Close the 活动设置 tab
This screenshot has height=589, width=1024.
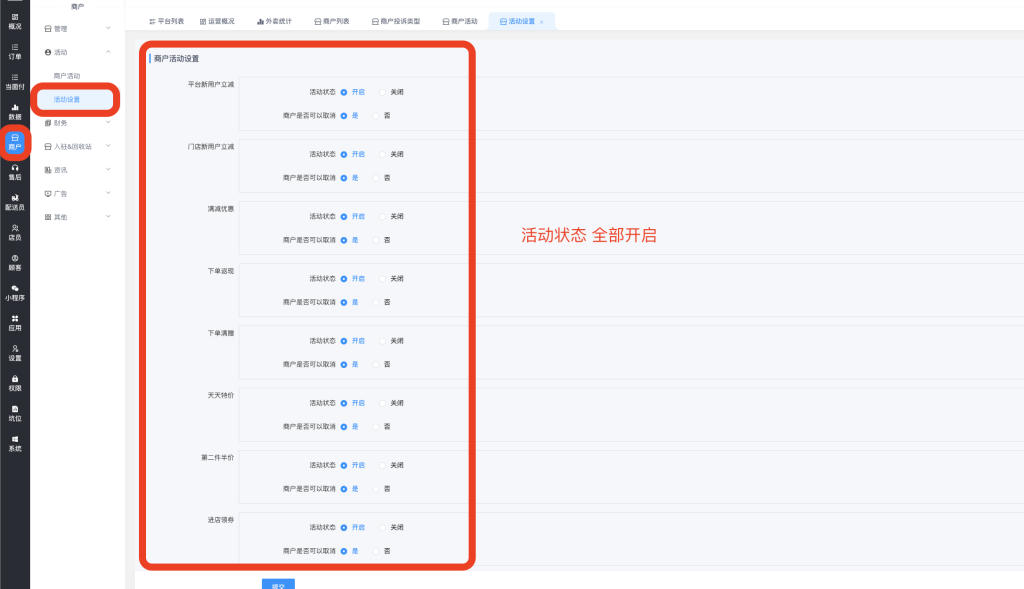coord(541,21)
